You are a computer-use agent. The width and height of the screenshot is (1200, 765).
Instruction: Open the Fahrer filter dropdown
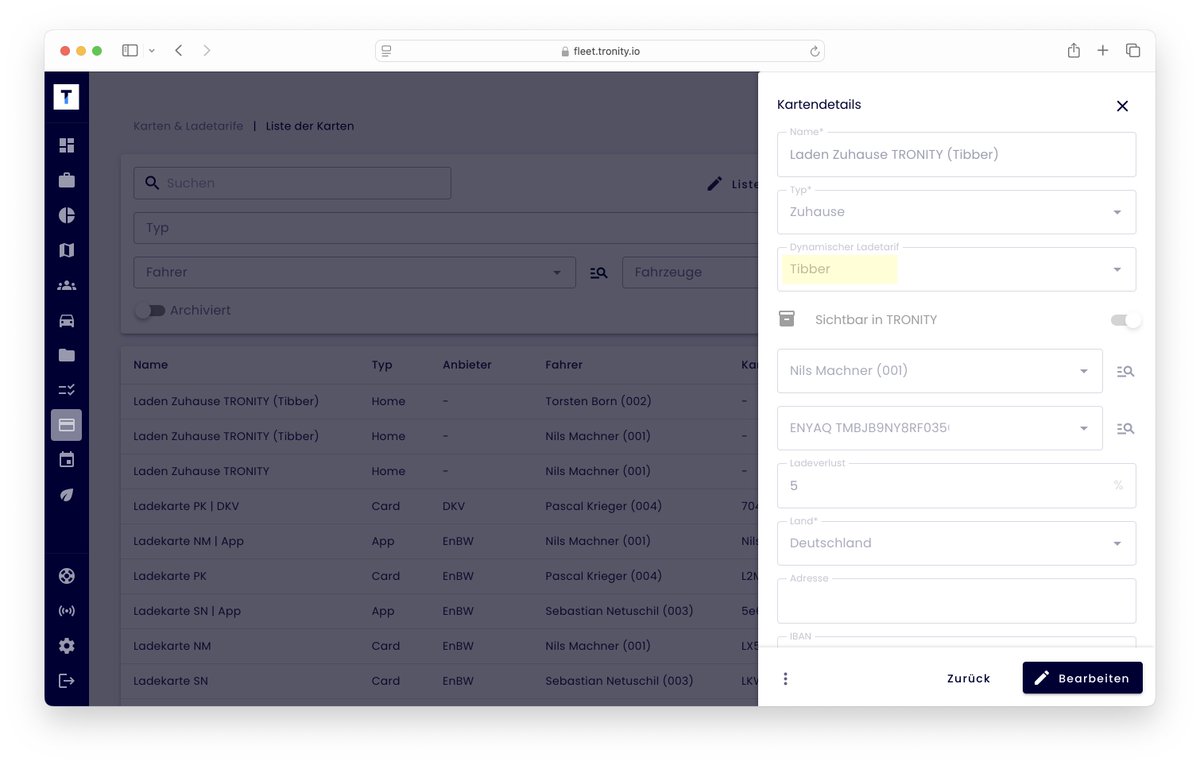coord(354,272)
